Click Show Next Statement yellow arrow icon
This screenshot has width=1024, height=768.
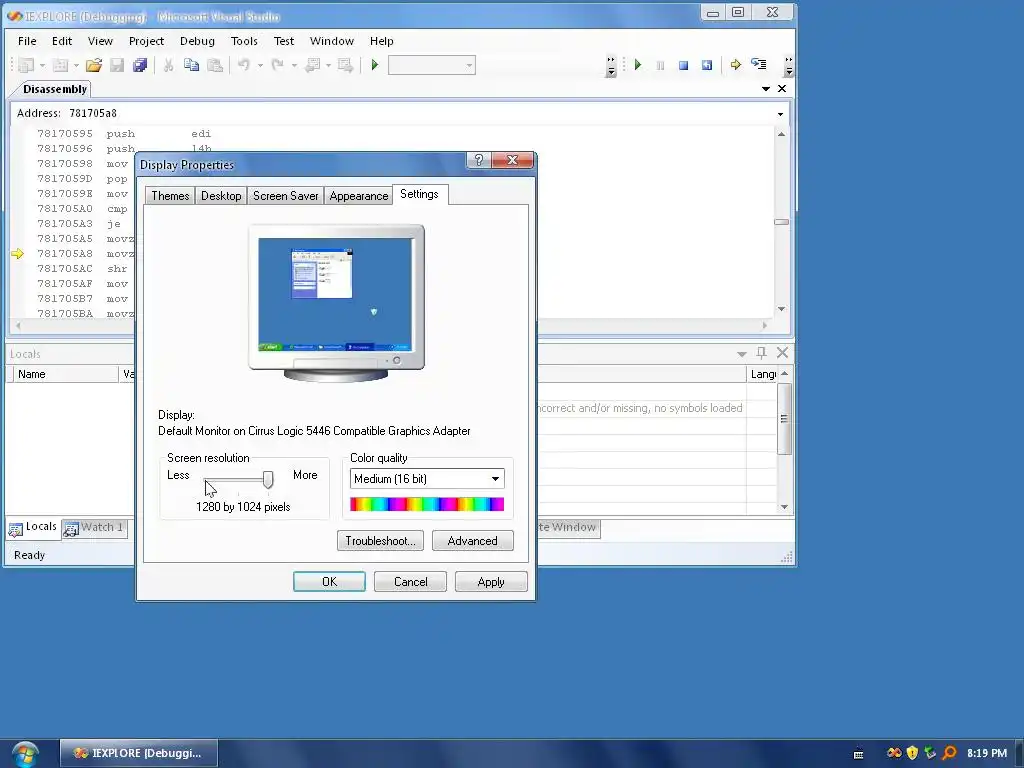(x=735, y=65)
